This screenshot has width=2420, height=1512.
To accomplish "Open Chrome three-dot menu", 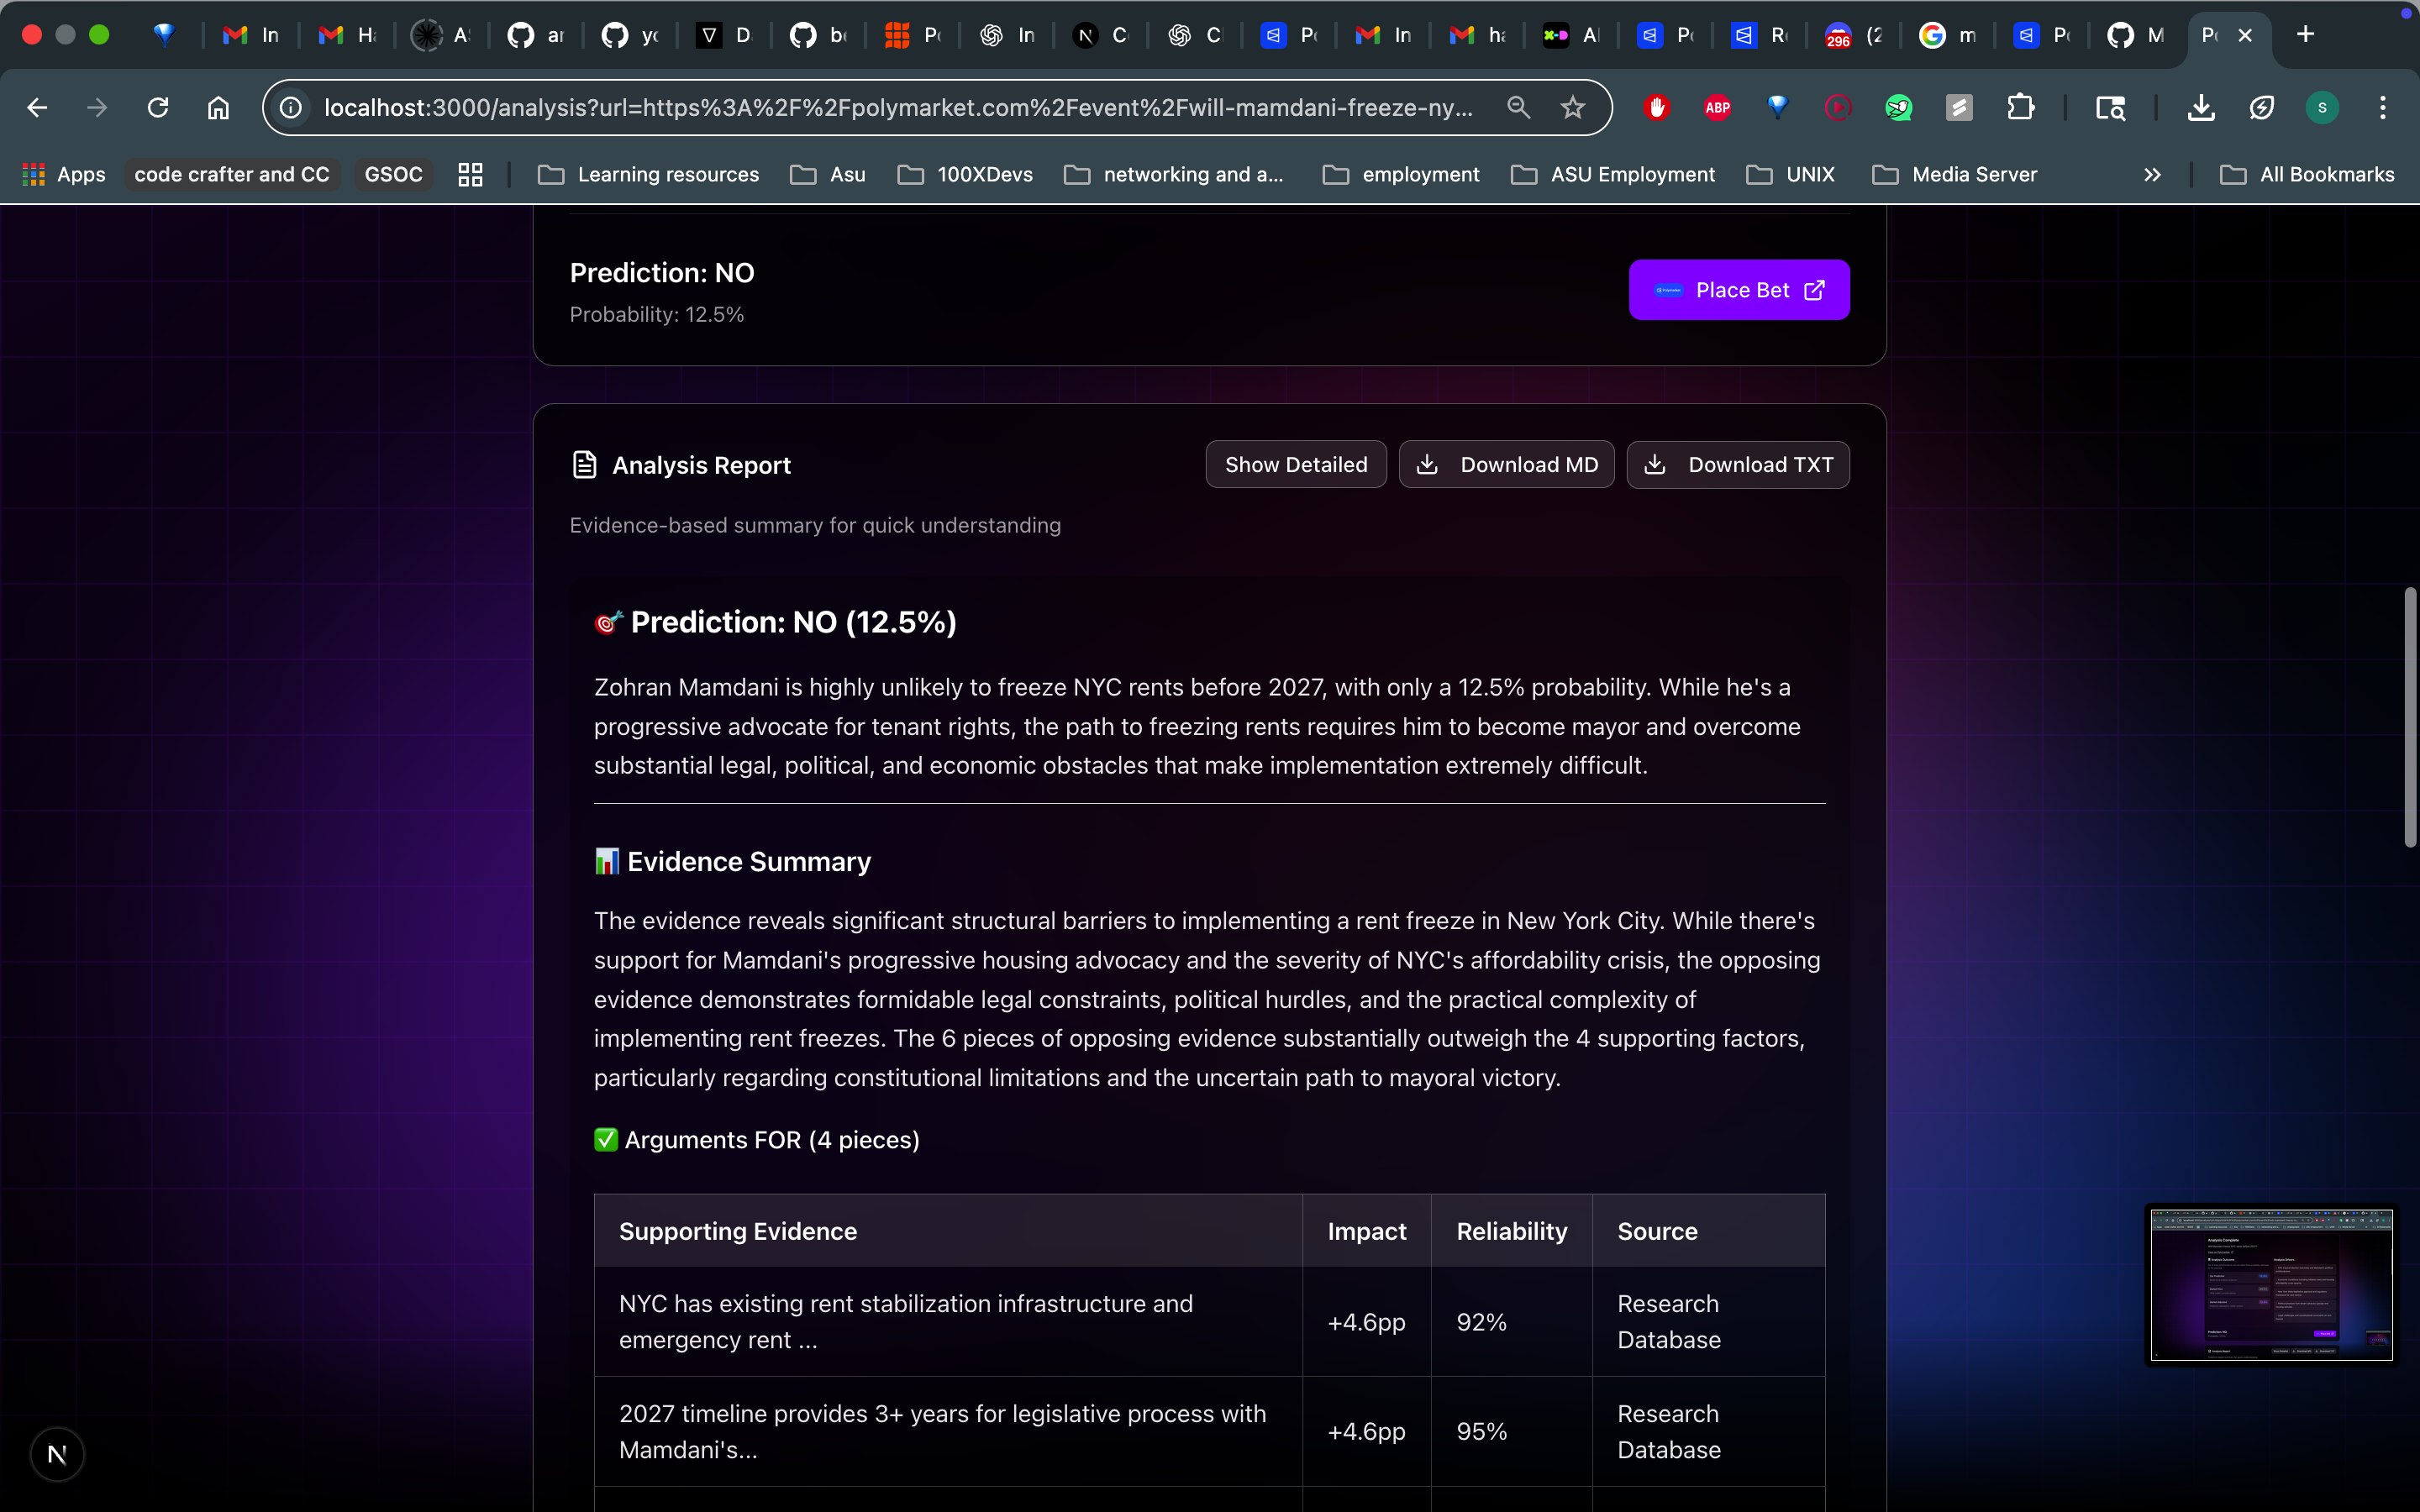I will 2382,107.
